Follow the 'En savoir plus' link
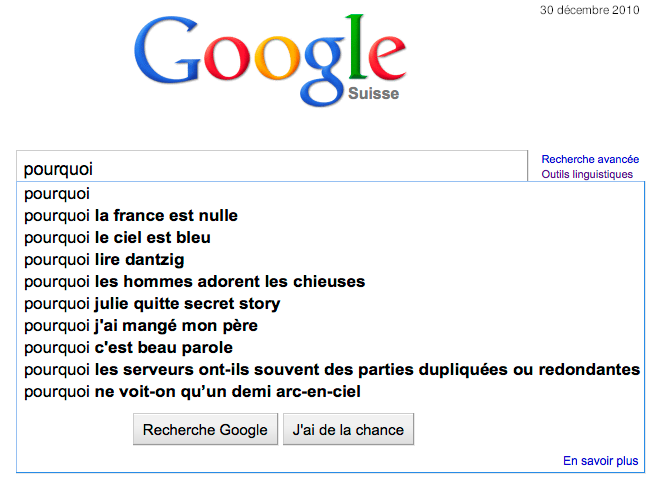 click(x=600, y=461)
